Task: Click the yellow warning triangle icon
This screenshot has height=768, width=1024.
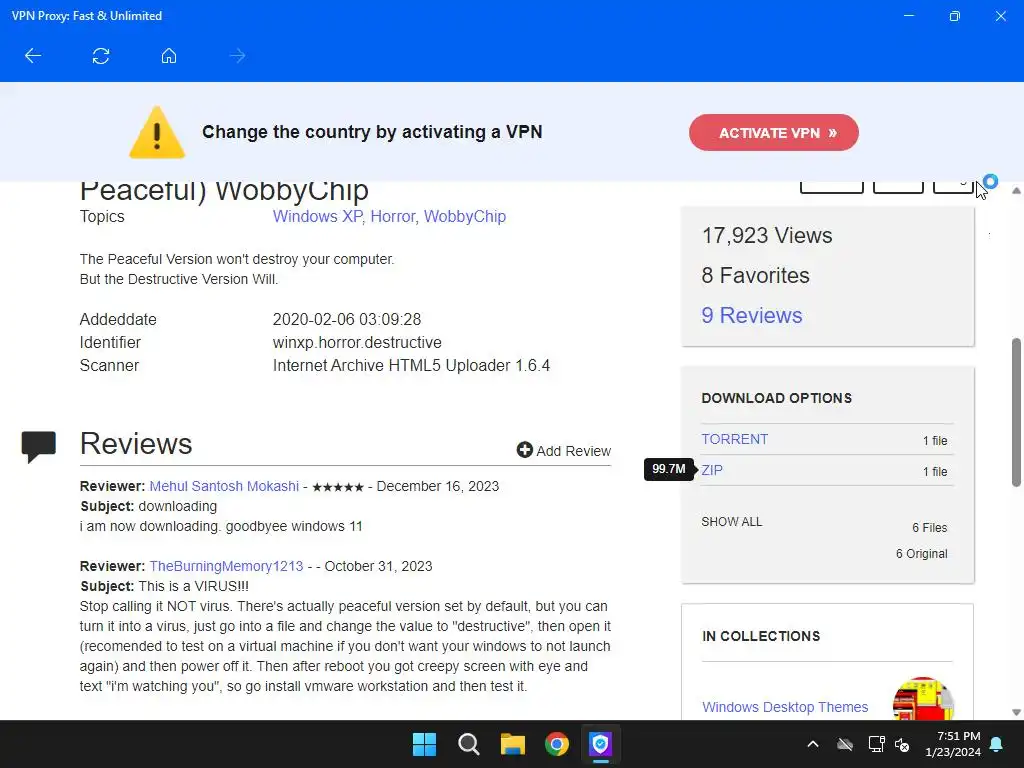Action: (x=157, y=133)
